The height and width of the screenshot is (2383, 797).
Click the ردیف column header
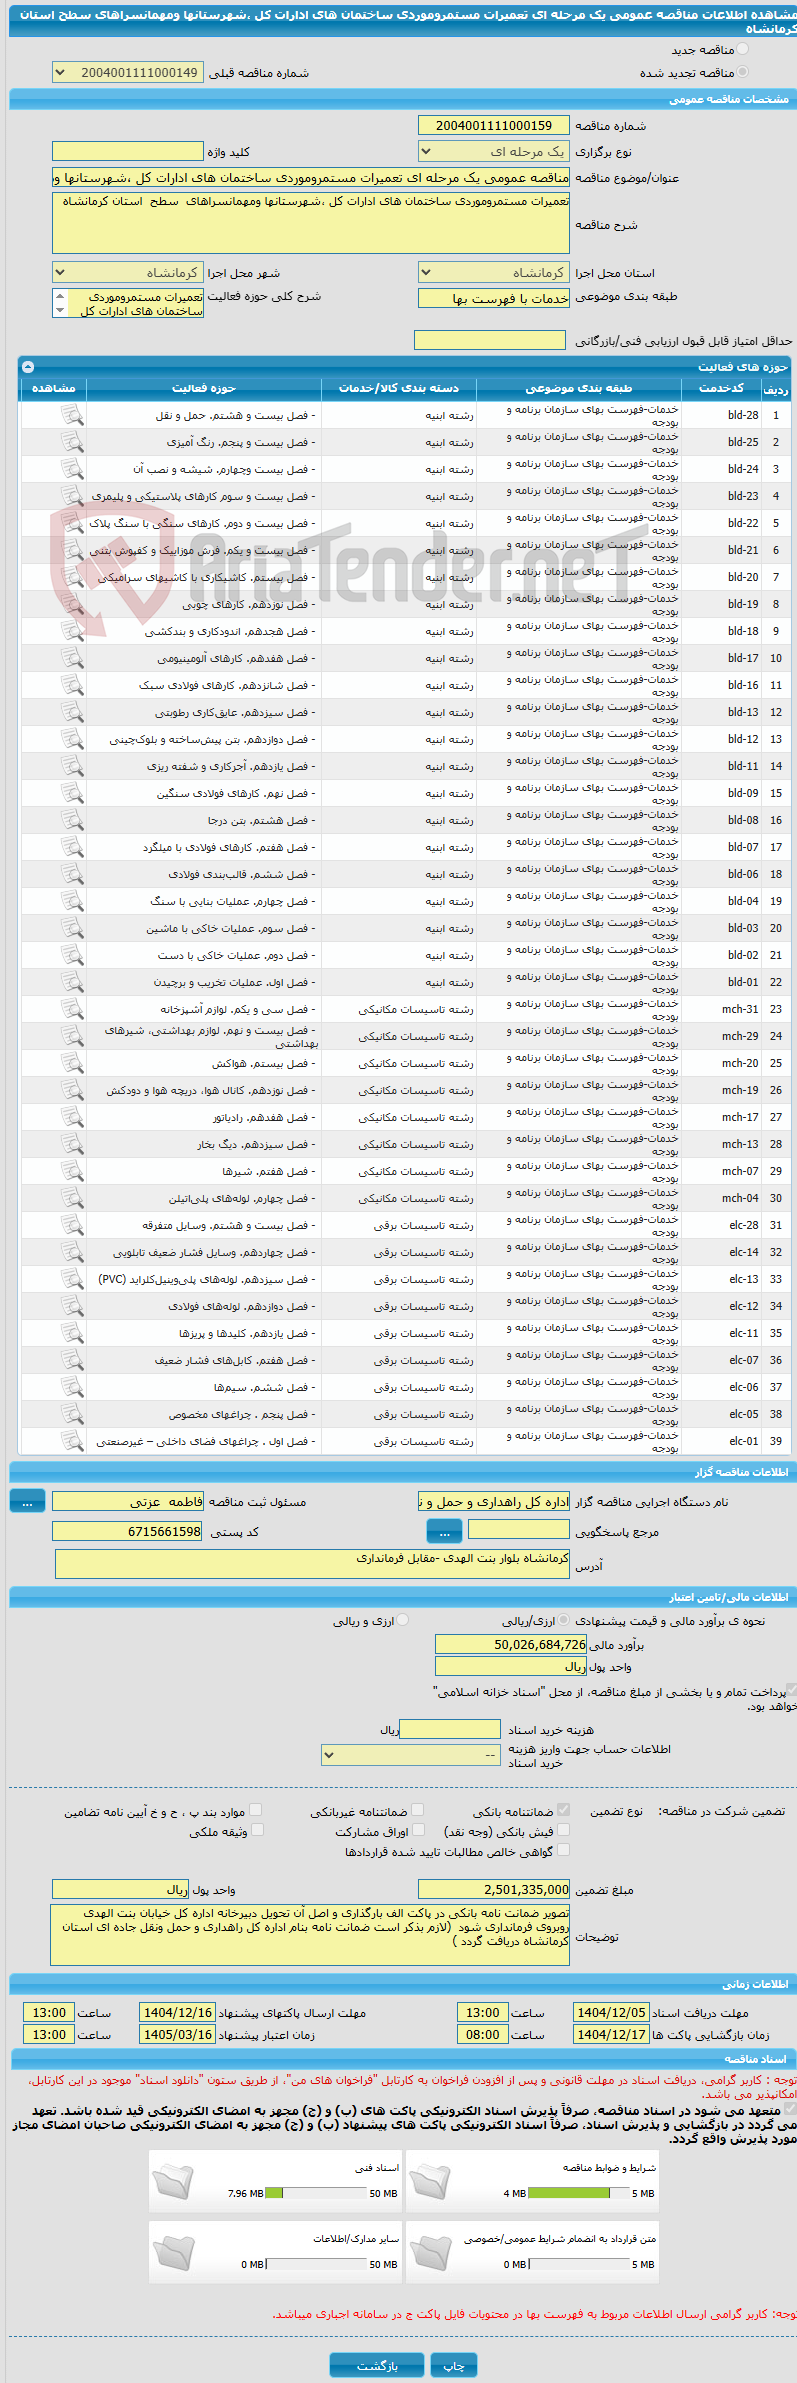pos(776,388)
